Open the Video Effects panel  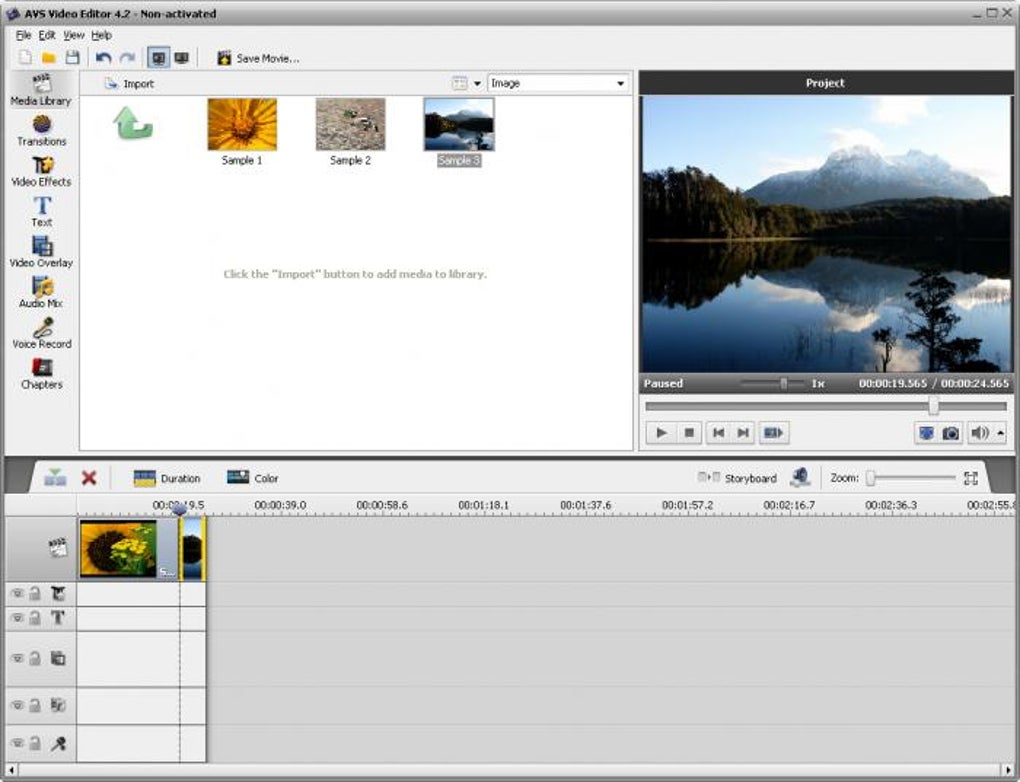tap(41, 170)
